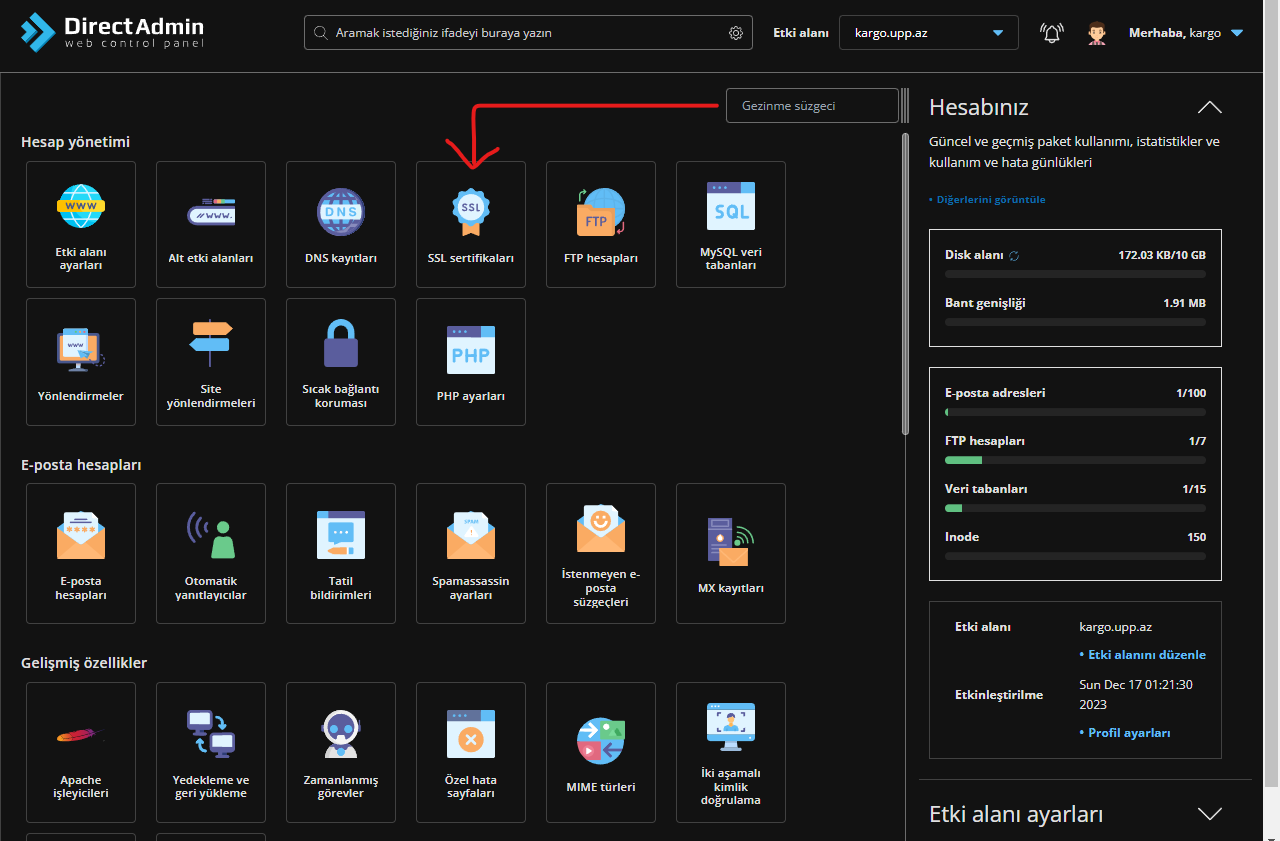Collapse the Hesabınız panel

tap(1209, 107)
